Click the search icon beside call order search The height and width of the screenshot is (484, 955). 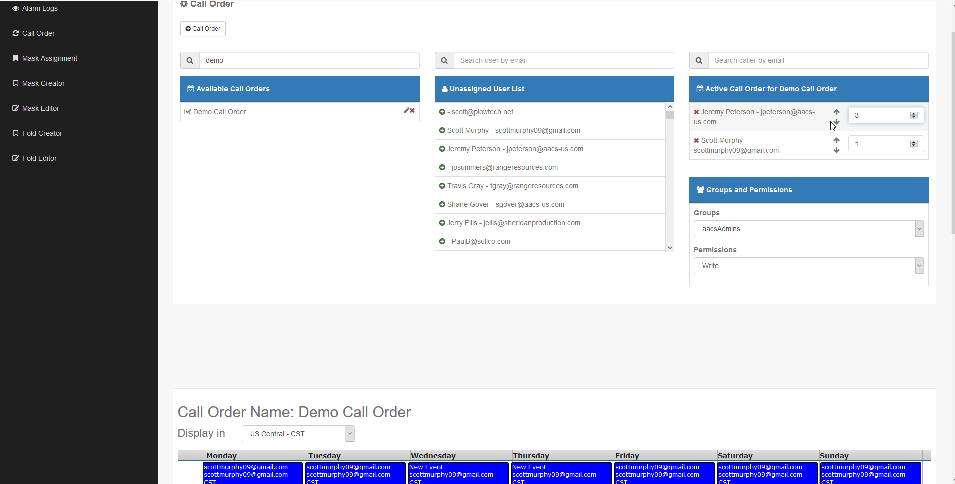tap(188, 60)
